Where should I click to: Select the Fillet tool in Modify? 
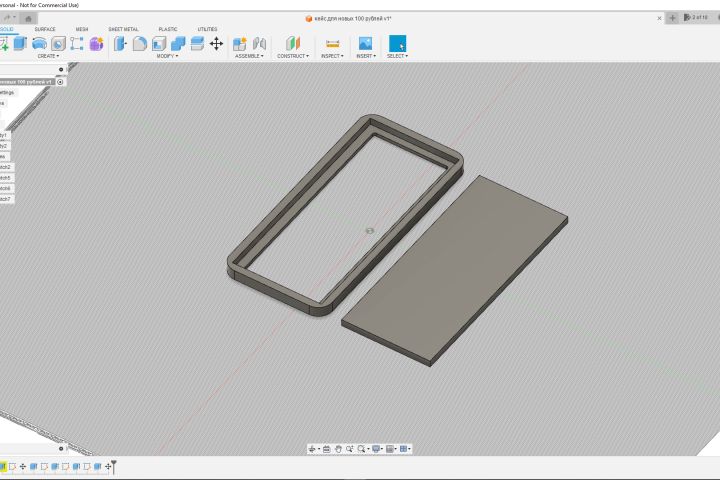tap(140, 43)
